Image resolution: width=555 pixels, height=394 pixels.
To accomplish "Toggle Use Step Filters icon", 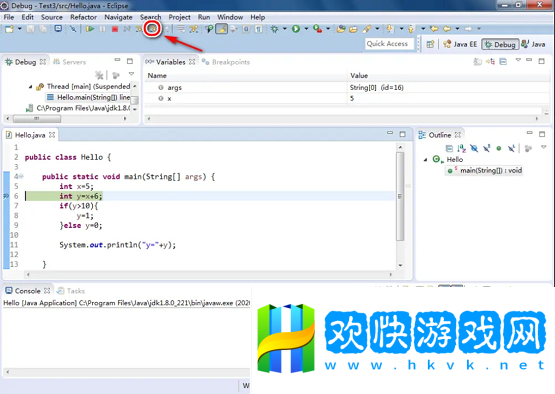I will click(x=193, y=29).
